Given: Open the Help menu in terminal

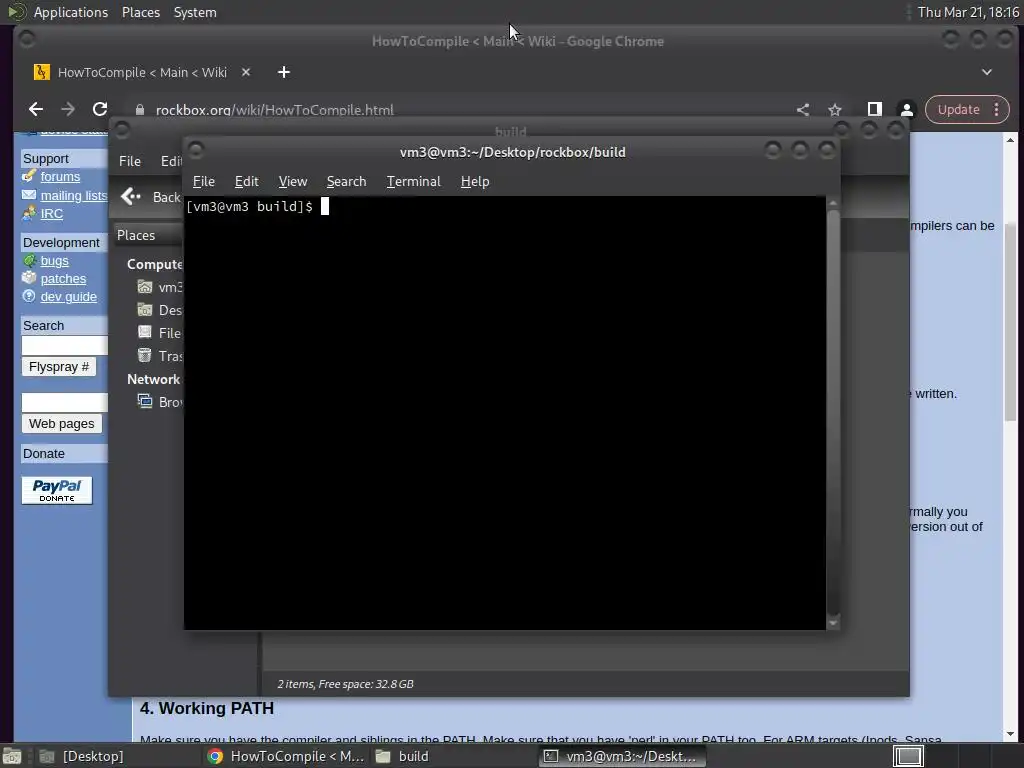Looking at the screenshot, I should point(475,182).
